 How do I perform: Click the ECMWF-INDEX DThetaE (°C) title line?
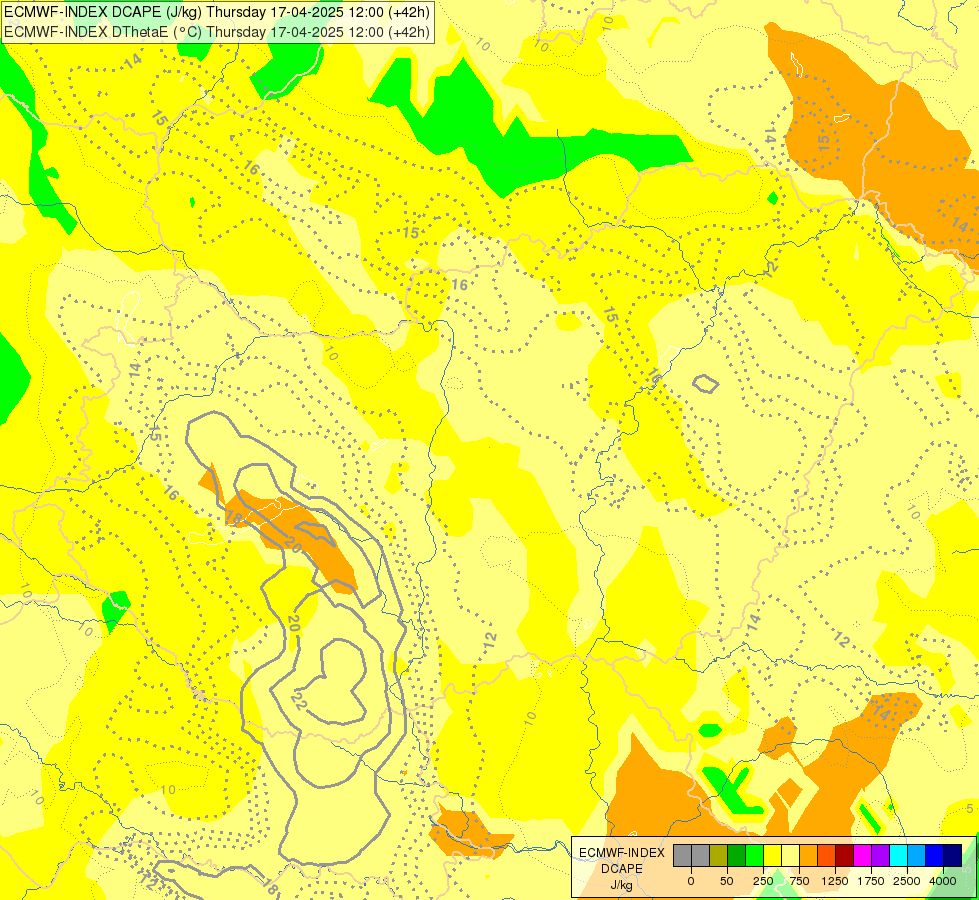(217, 31)
